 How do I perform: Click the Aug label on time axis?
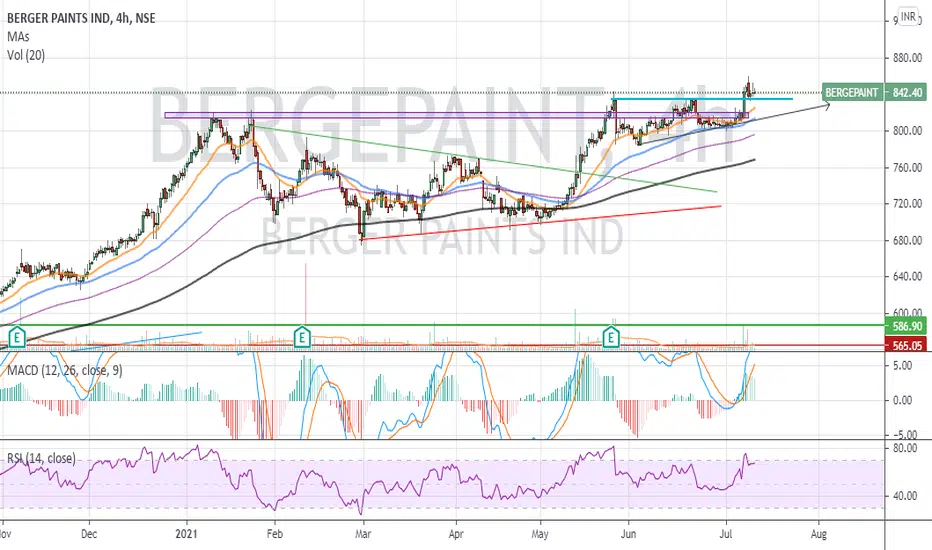coord(818,535)
